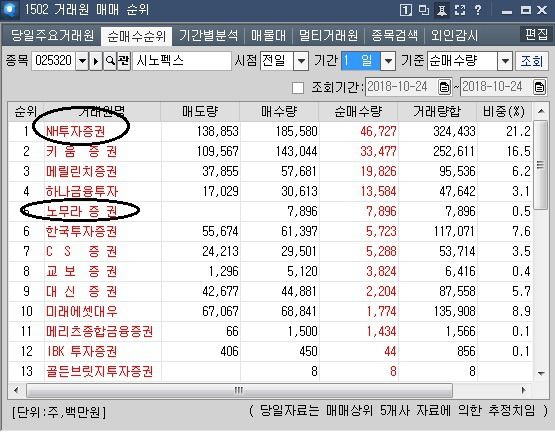Select the 하나금융투자 row name

click(x=81, y=192)
